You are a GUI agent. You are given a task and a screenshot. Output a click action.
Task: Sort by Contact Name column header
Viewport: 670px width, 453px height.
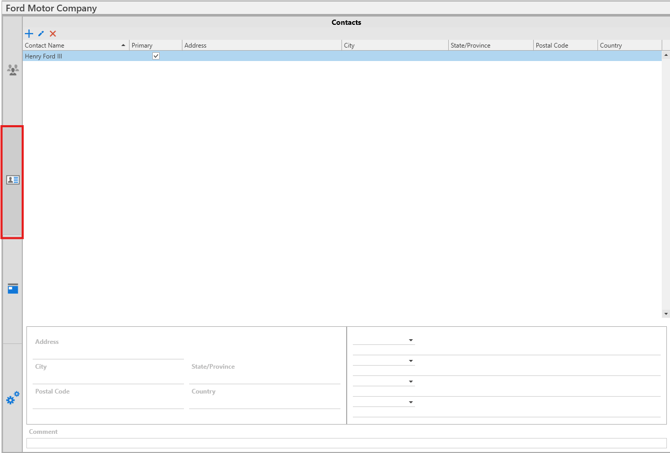(x=75, y=46)
